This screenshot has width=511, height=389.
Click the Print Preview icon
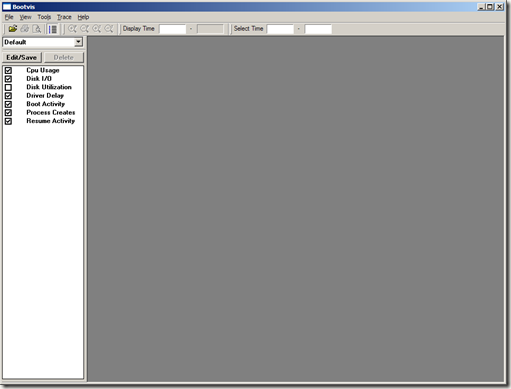click(37, 29)
